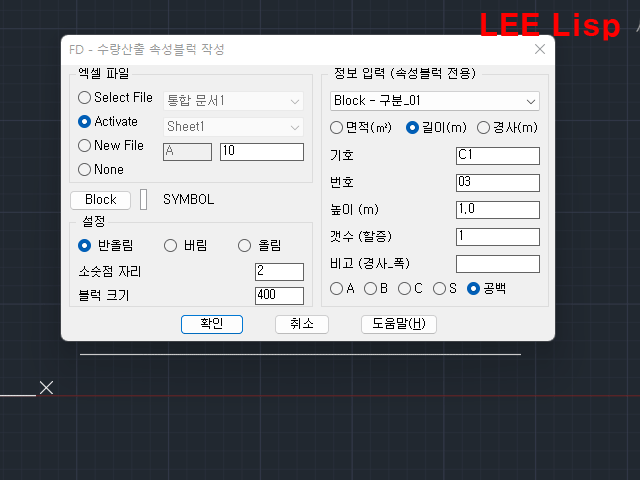Click the column A input field
Viewport: 640px width, 480px height.
coord(187,152)
